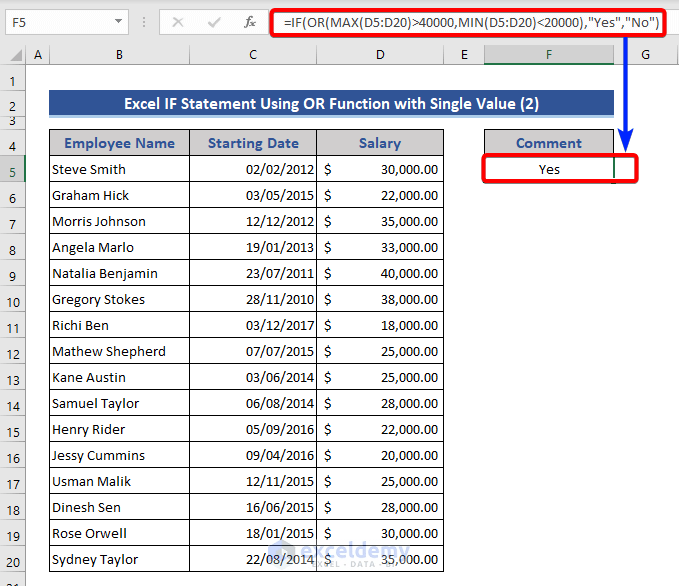Select cell Steve Smith
Screen dimensions: 679x586
coord(120,169)
